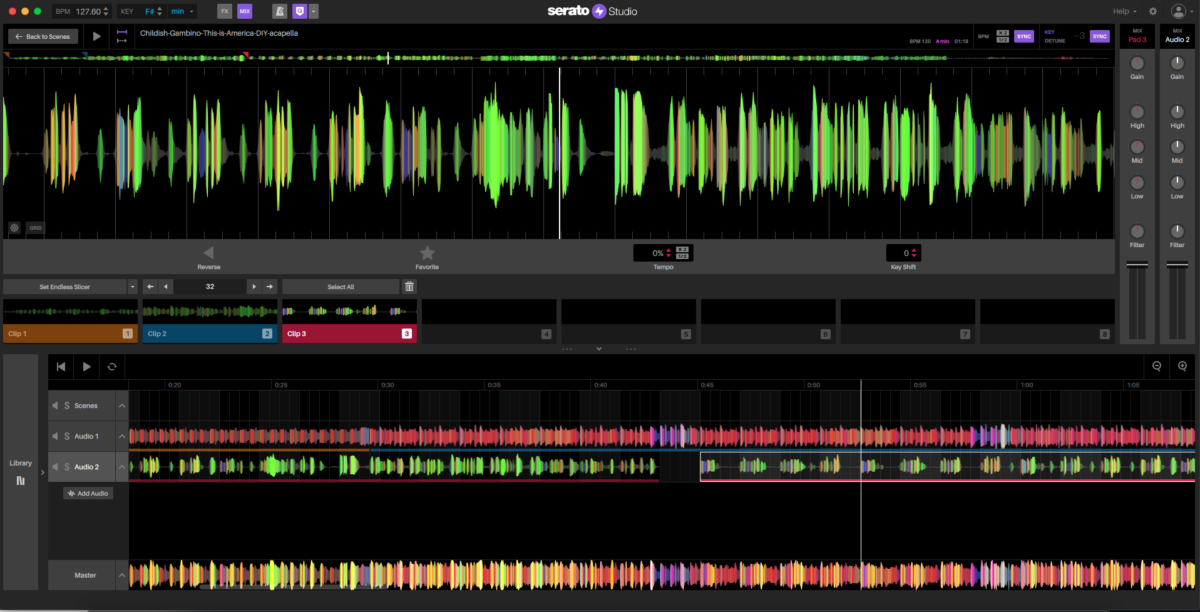Mark sample as Favorite with star
Viewport: 1200px width, 612px height.
pyautogui.click(x=427, y=253)
